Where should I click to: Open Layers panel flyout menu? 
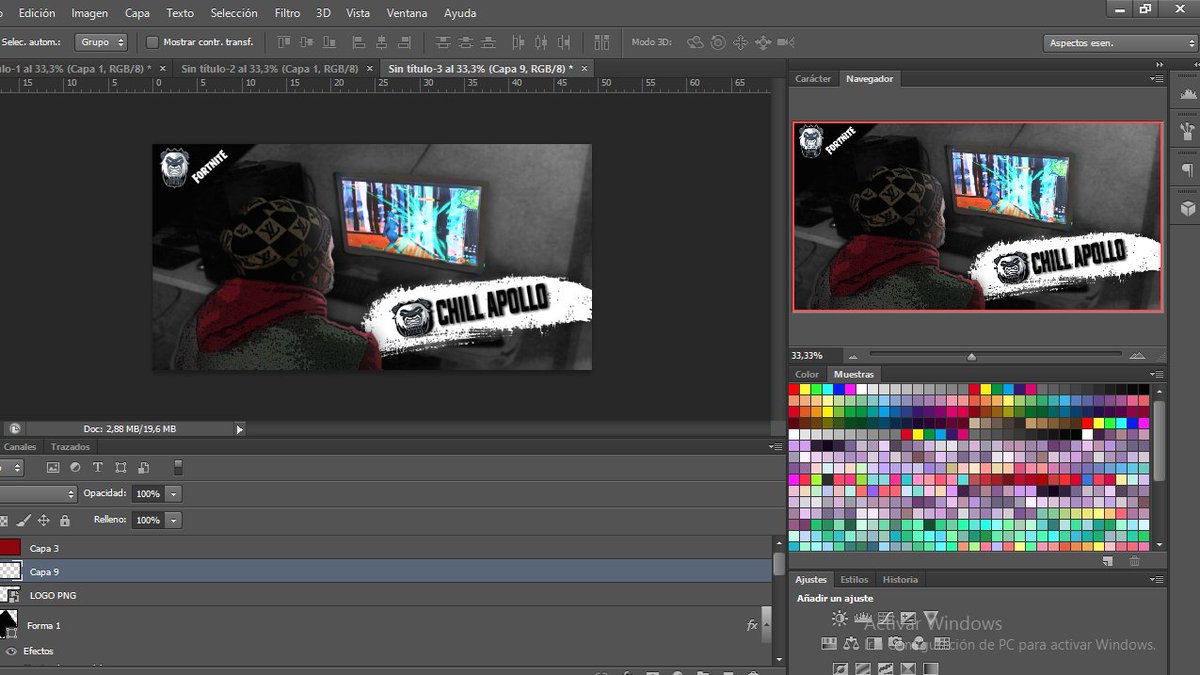(x=777, y=447)
